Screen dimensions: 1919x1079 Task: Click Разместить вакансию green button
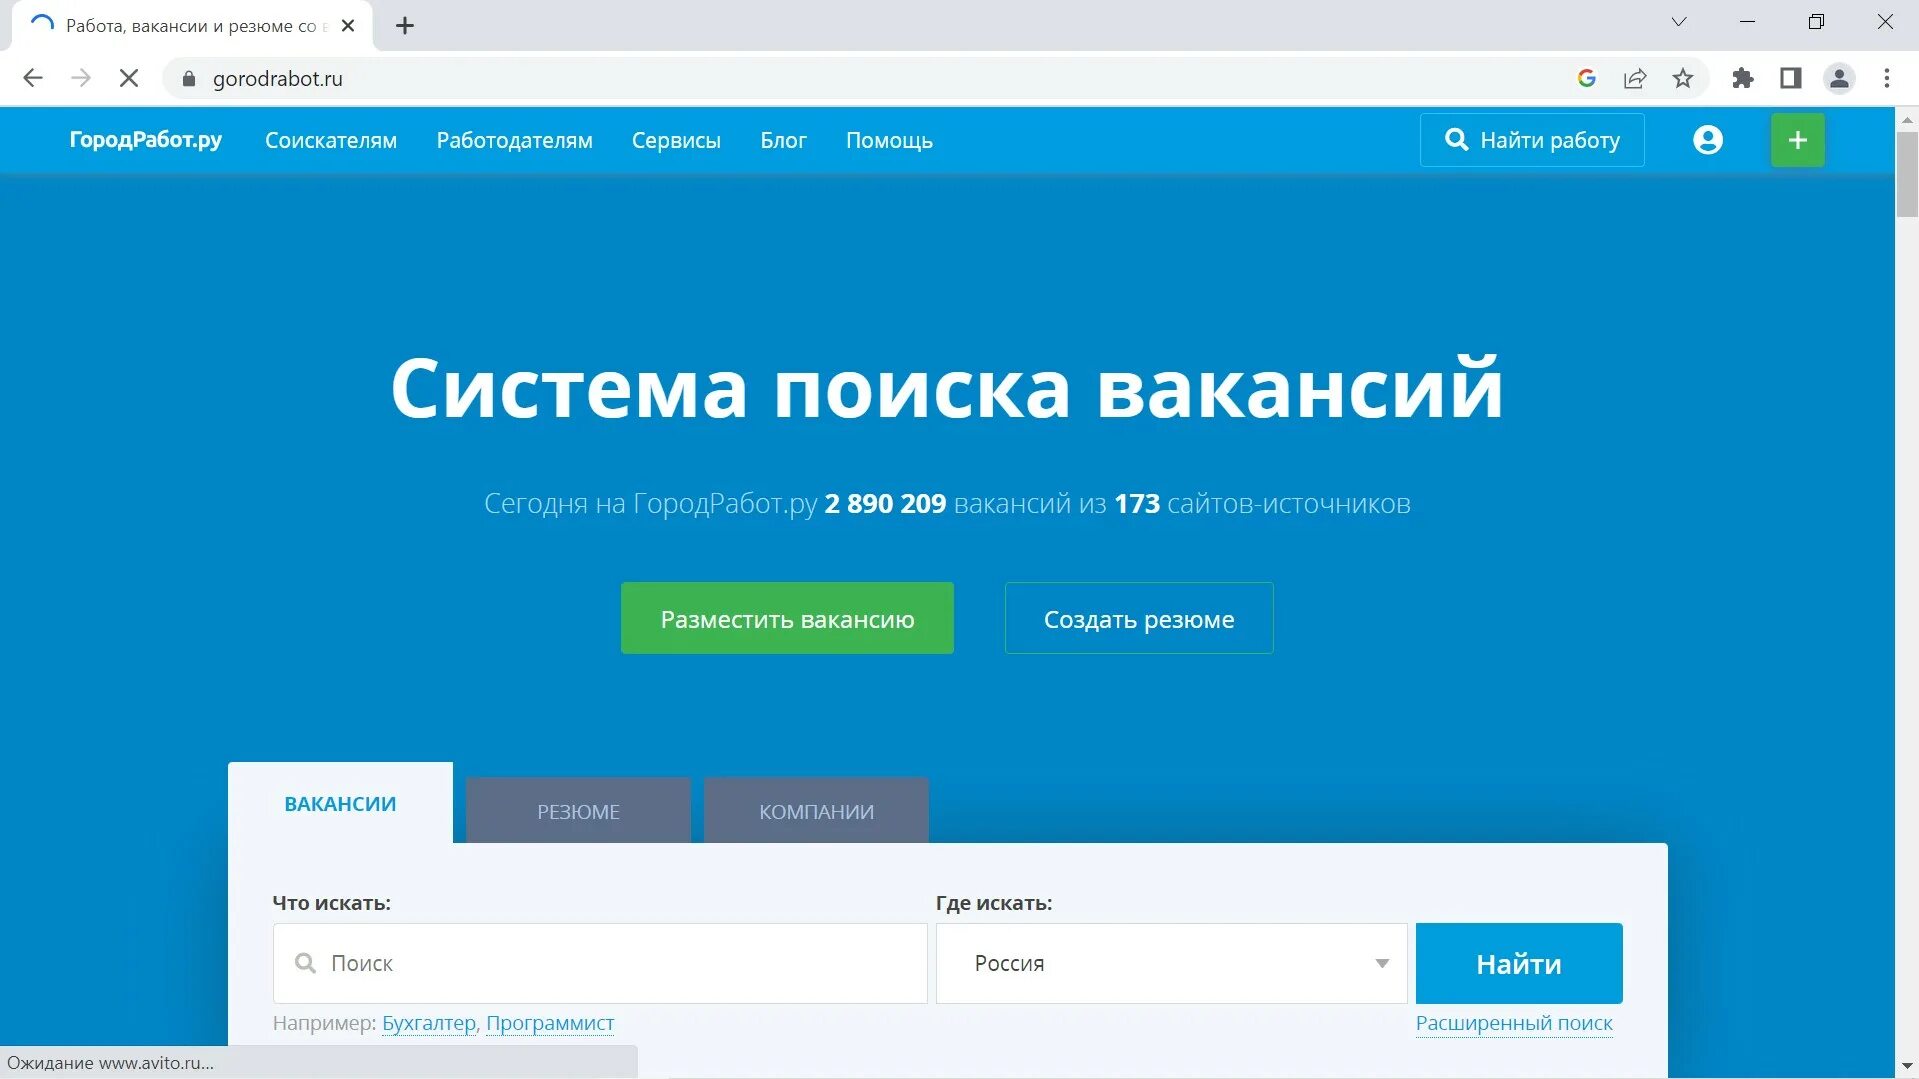click(x=787, y=618)
